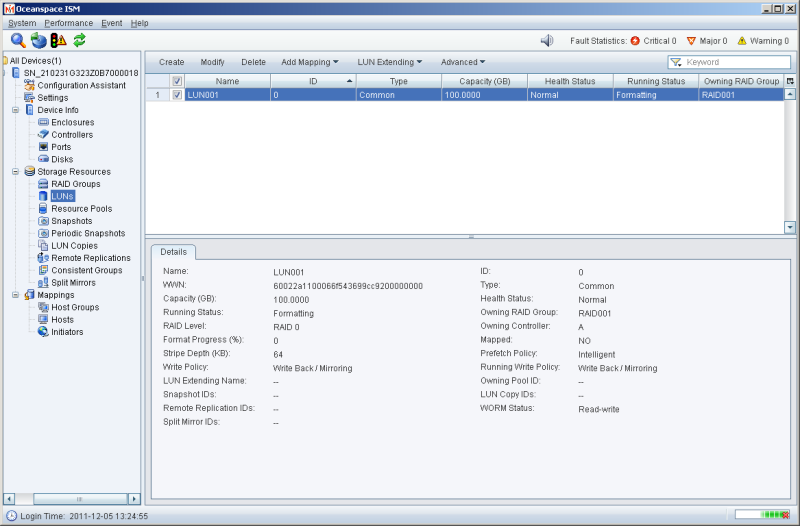Click the sidebar horizontal scrollbar thumb
The image size is (800, 526).
[x=80, y=498]
